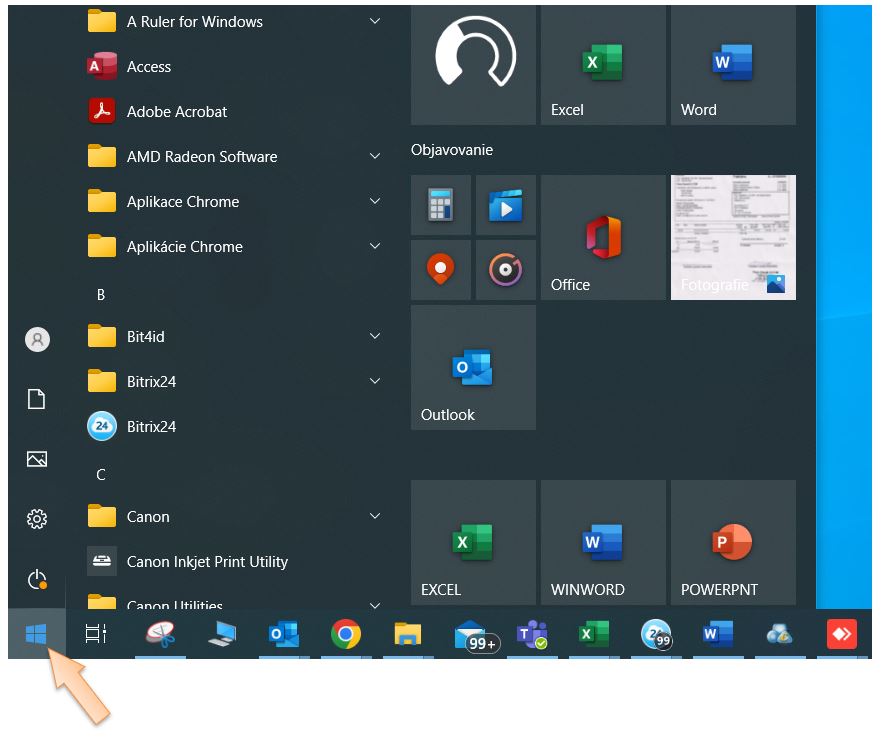Viewport: 888px width, 746px height.
Task: Open the Fotografie photo tile
Action: 733,237
